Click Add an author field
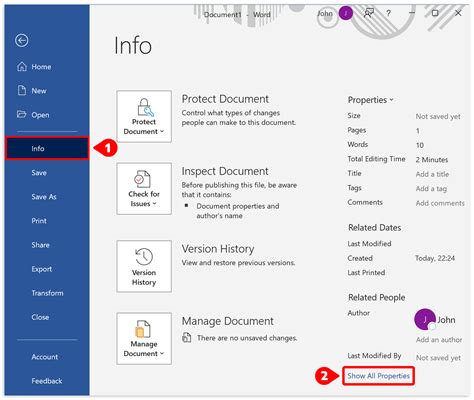474x400 pixels. click(x=439, y=340)
